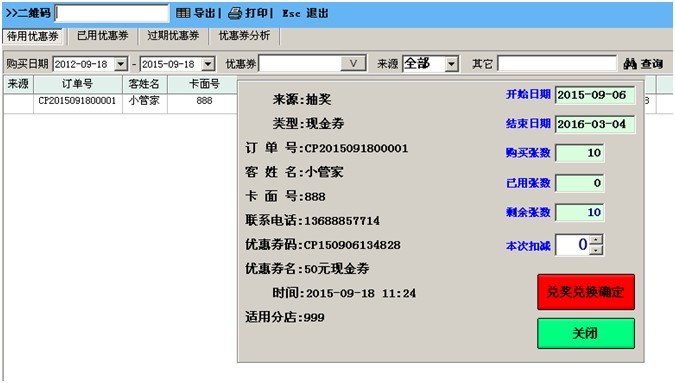The image size is (675, 383).
Task: Decrease 本次扣减 with down spinner arrow
Action: coord(596,250)
